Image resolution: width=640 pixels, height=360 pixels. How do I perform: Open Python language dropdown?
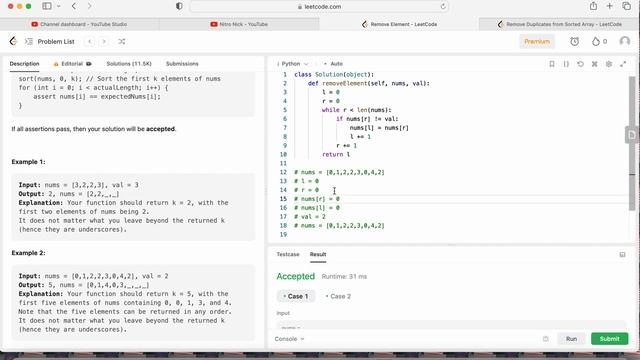click(x=293, y=64)
